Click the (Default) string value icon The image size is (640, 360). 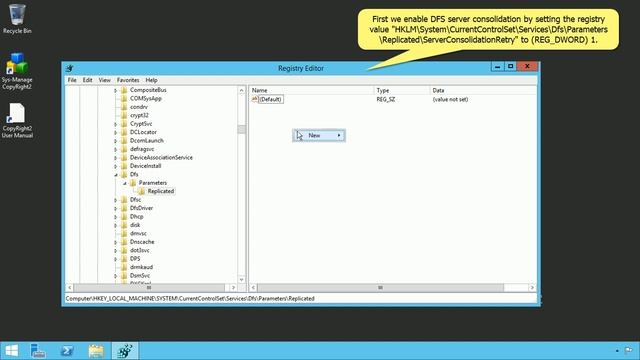255,99
